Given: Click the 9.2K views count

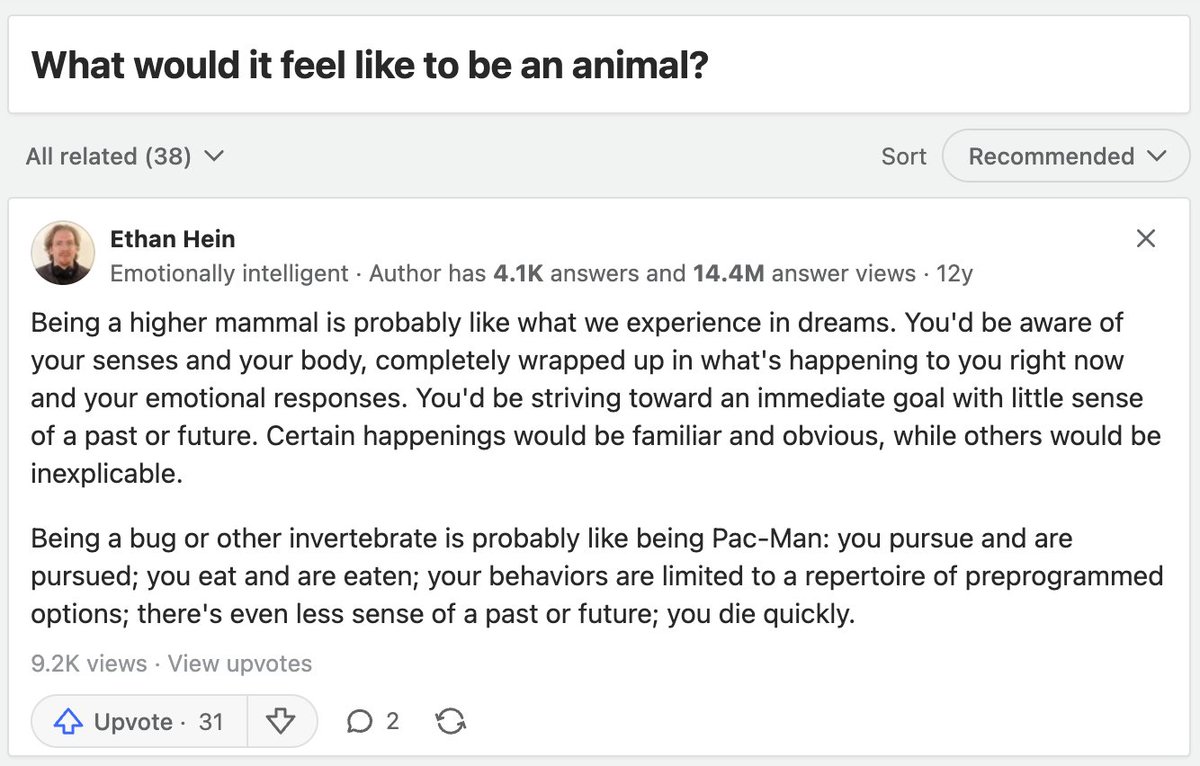Looking at the screenshot, I should click(x=88, y=663).
